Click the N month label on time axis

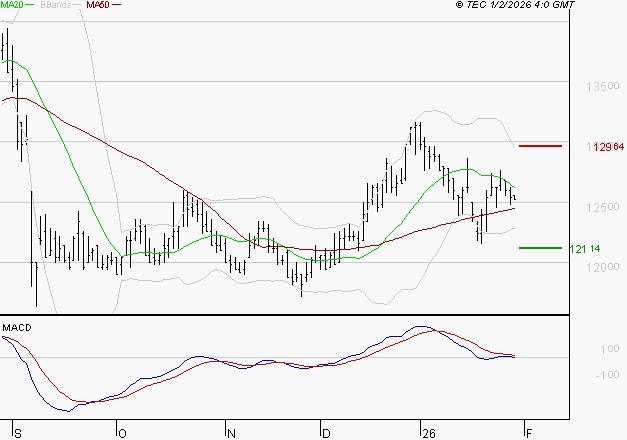231,433
